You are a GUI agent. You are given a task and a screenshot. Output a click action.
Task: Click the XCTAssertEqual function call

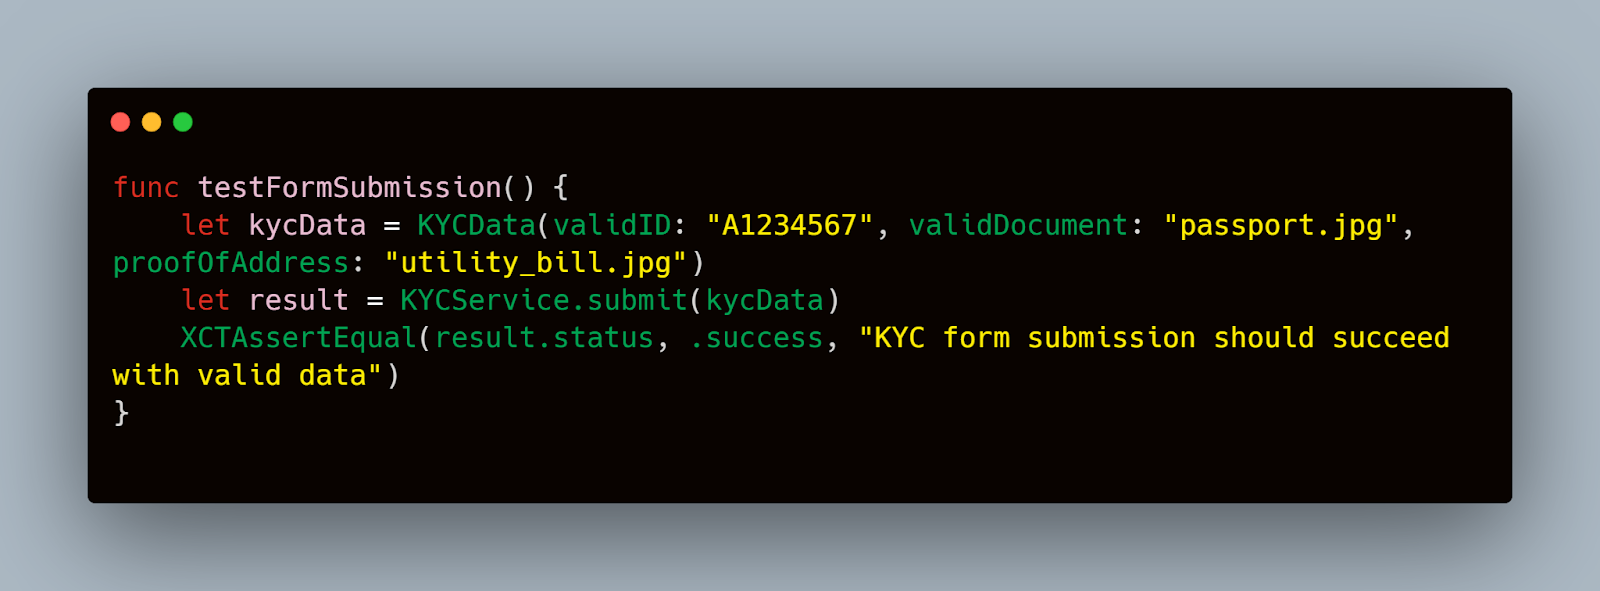click(x=299, y=338)
